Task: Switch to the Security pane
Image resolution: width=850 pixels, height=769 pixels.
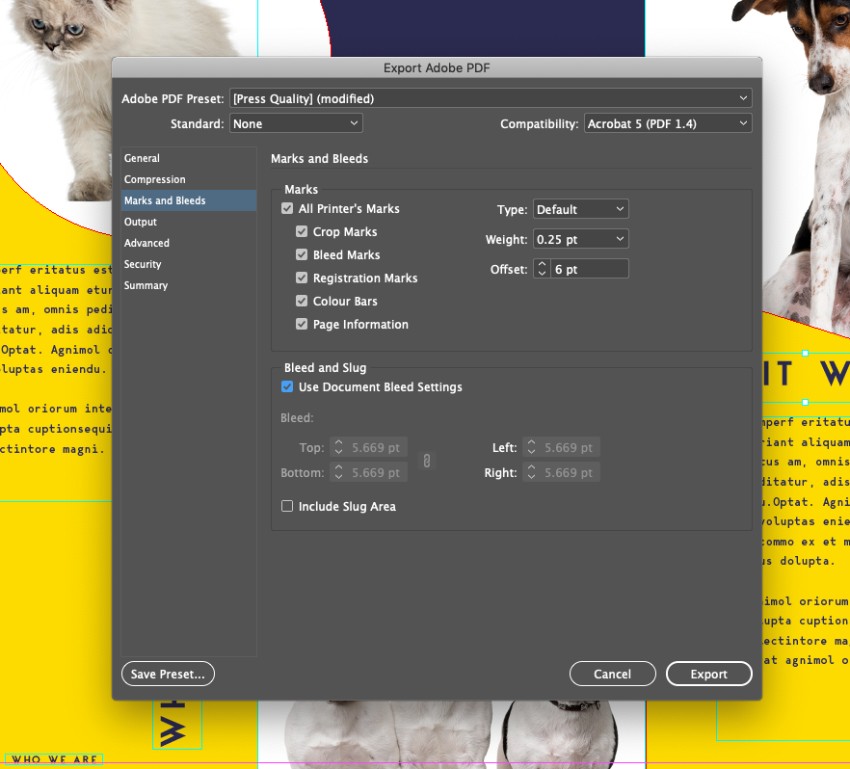Action: click(189, 264)
